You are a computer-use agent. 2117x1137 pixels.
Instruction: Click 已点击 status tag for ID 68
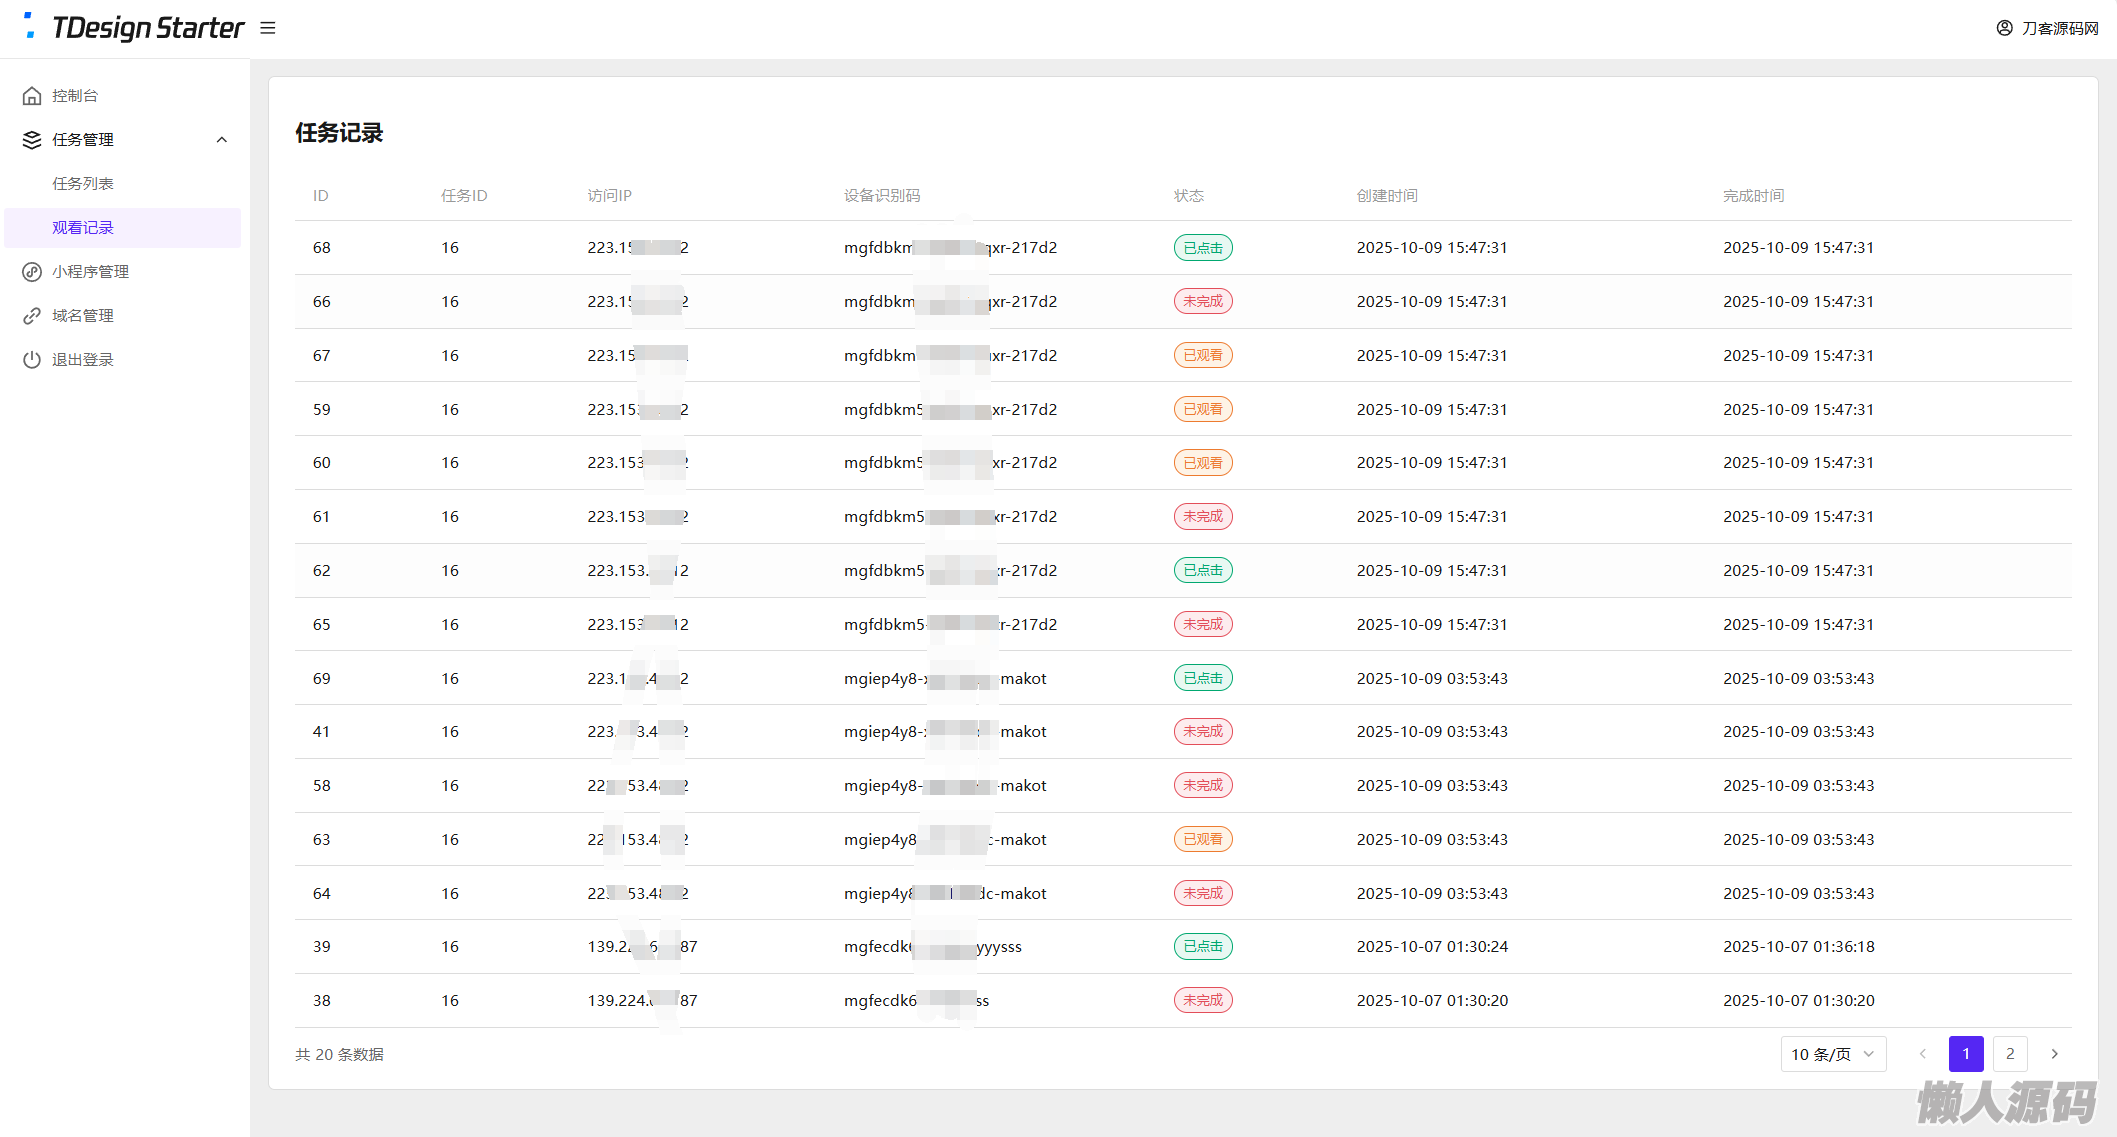click(x=1202, y=248)
